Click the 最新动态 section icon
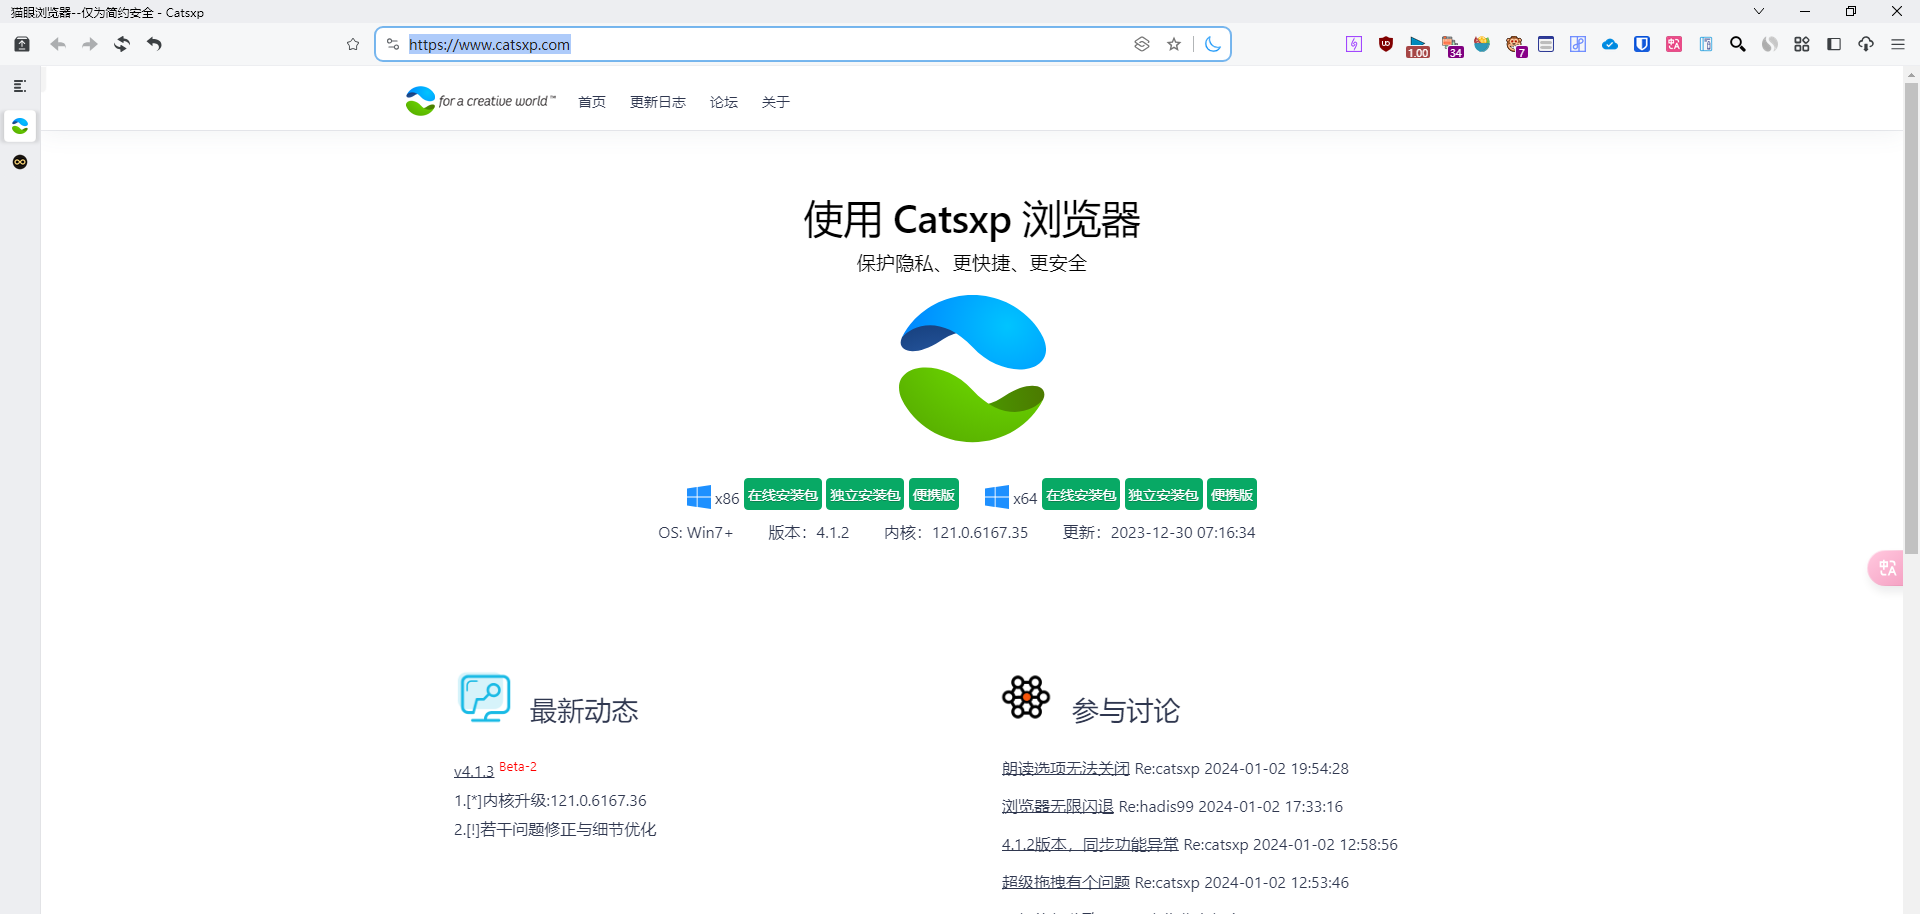1920x914 pixels. 485,697
